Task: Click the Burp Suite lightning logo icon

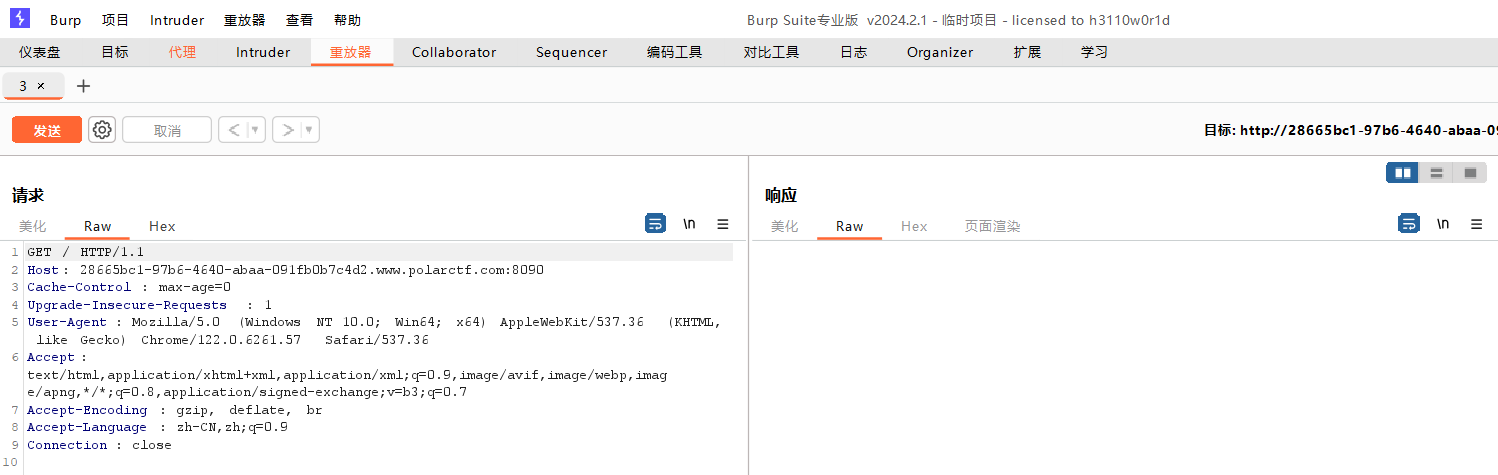Action: [19, 18]
